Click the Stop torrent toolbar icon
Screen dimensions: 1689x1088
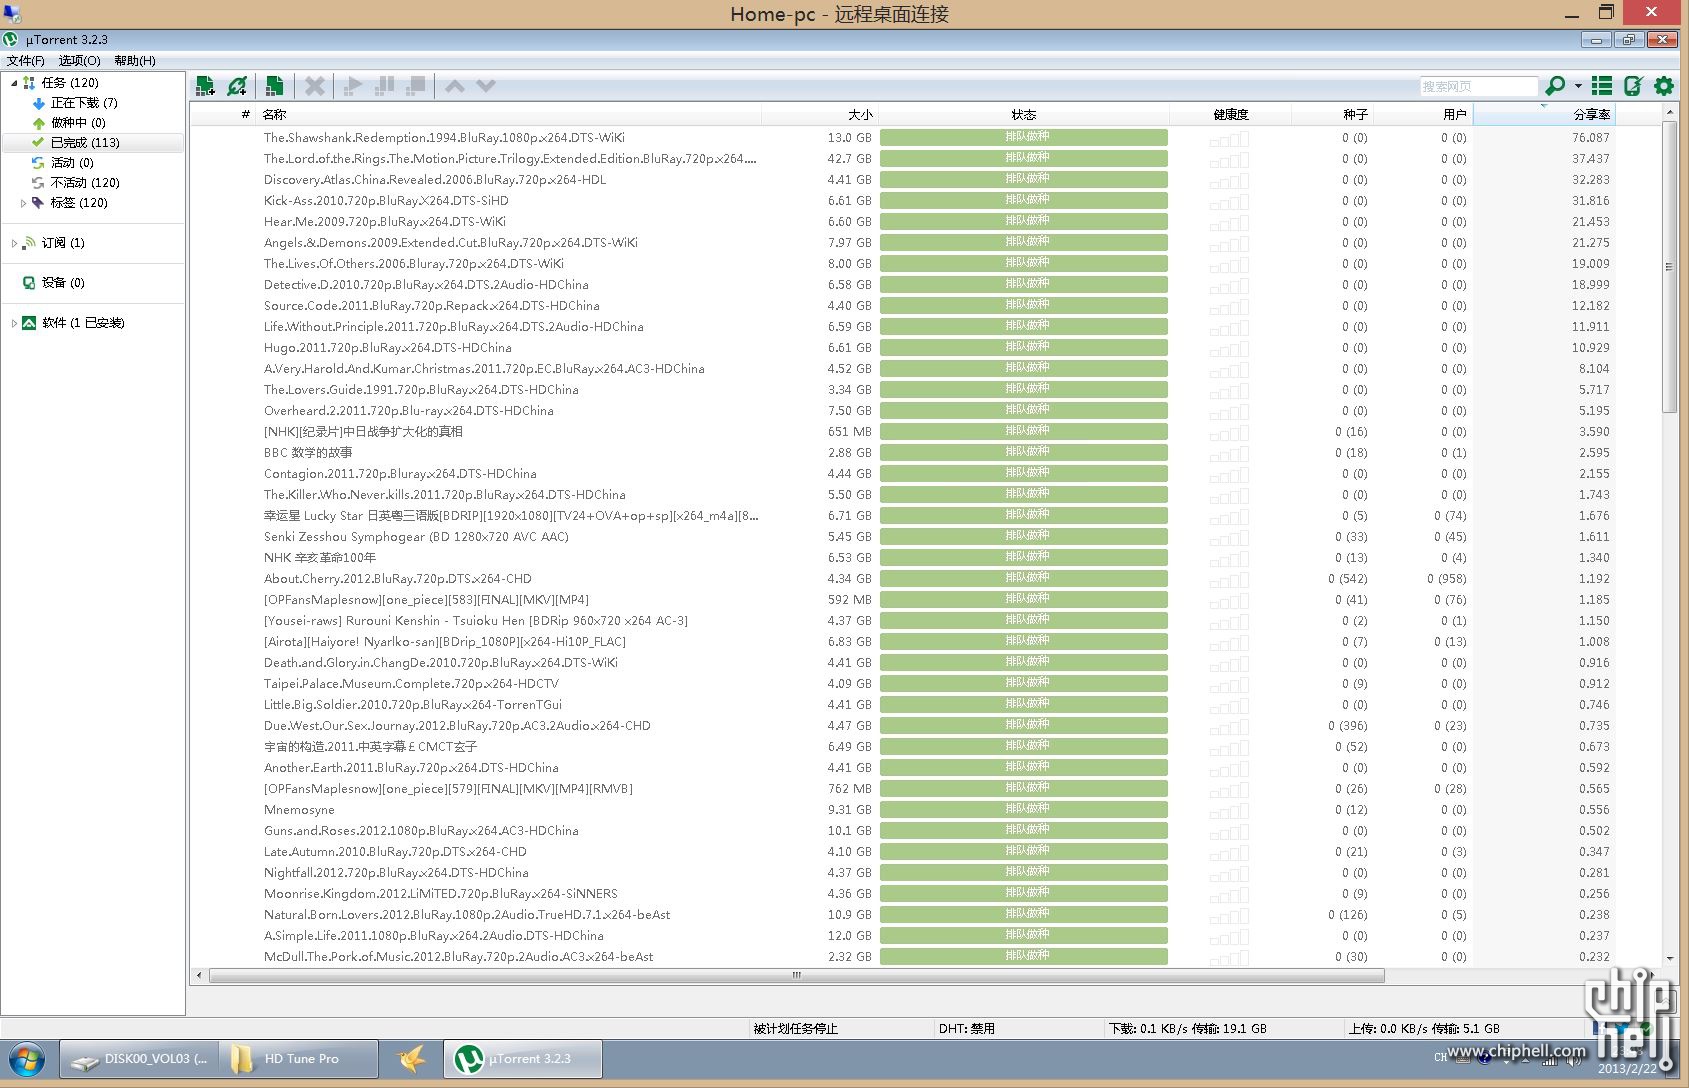coord(416,86)
